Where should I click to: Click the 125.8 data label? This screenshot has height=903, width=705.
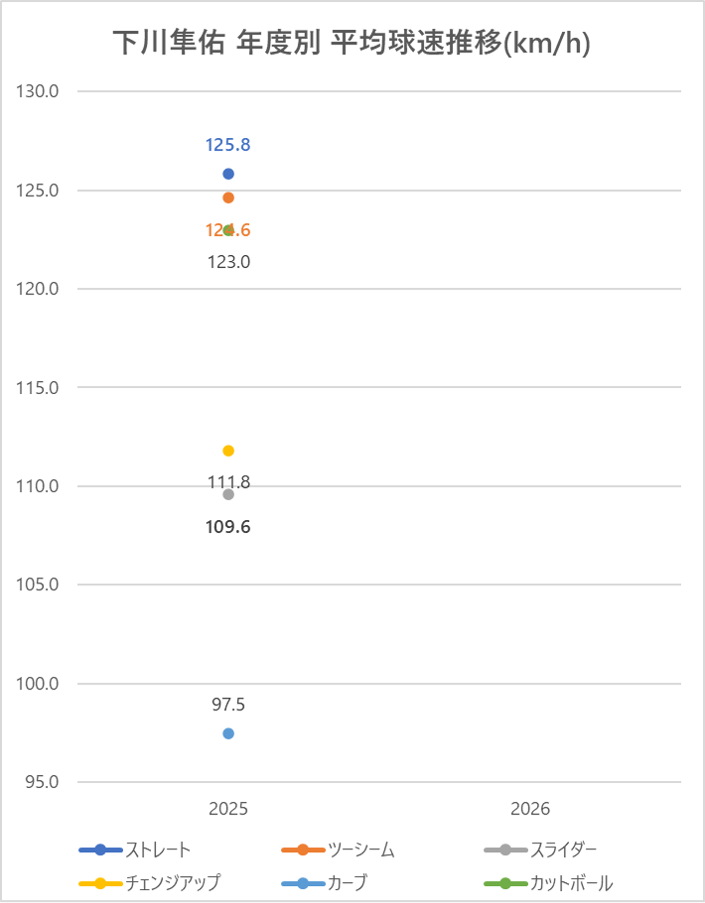click(228, 145)
